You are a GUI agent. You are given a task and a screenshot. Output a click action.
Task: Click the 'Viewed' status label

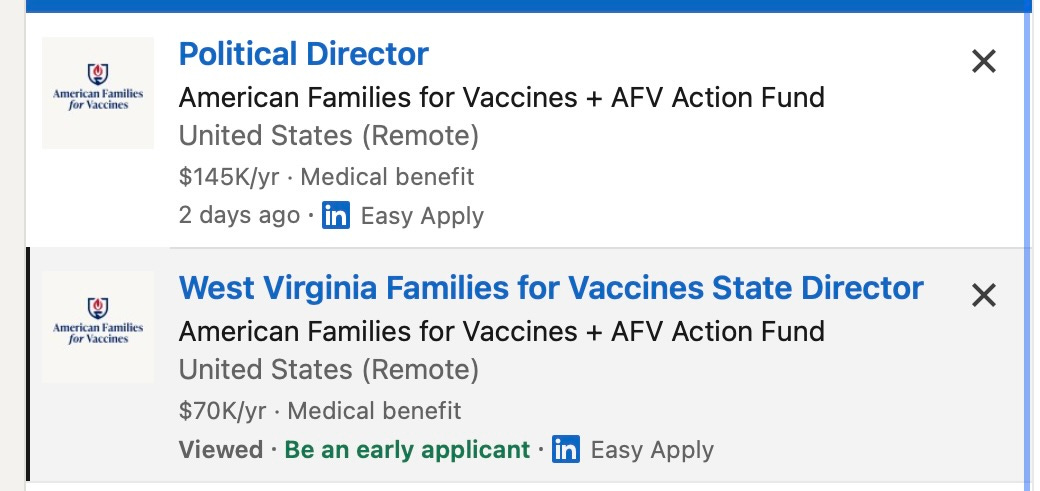pos(220,449)
